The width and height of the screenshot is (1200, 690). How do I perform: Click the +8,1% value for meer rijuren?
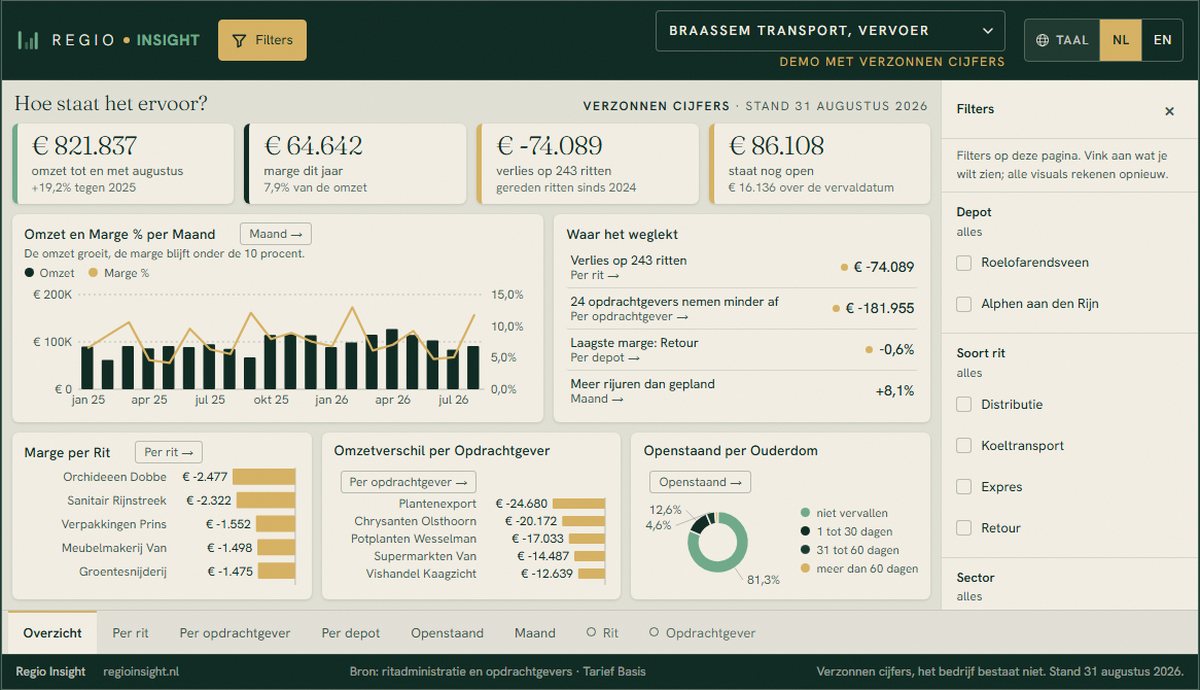tap(895, 391)
